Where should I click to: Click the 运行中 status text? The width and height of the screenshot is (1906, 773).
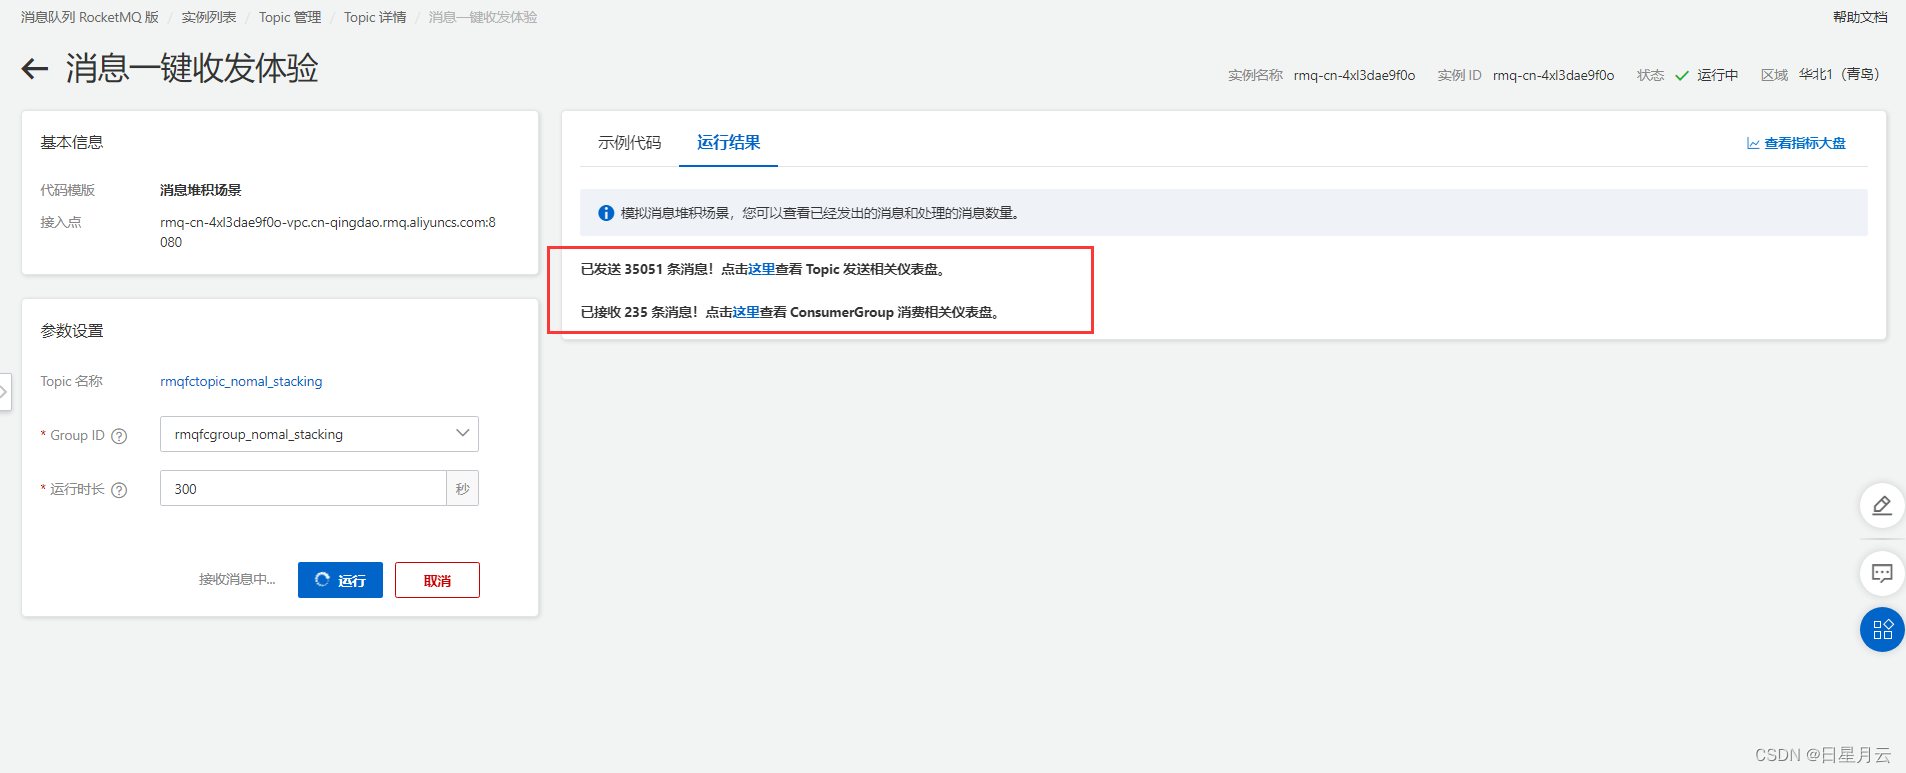[x=1717, y=75]
